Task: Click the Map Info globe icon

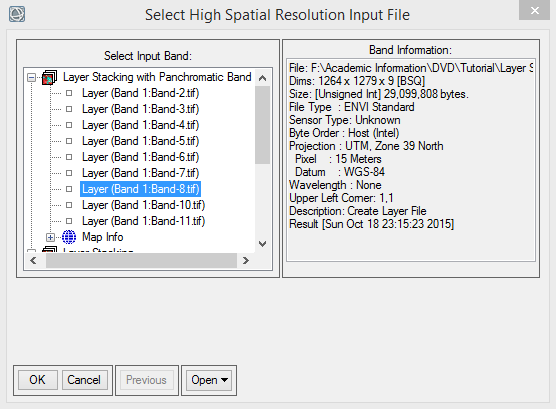Action: click(69, 237)
